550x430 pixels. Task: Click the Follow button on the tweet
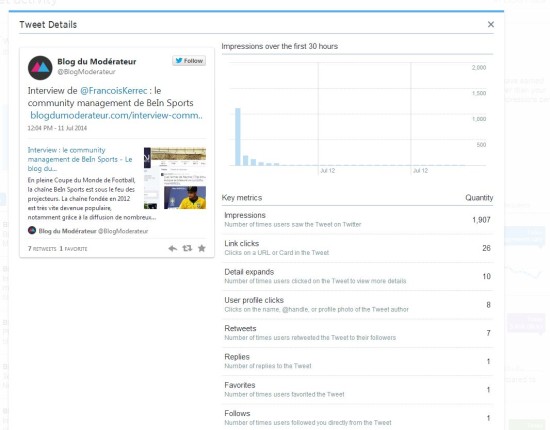[189, 61]
